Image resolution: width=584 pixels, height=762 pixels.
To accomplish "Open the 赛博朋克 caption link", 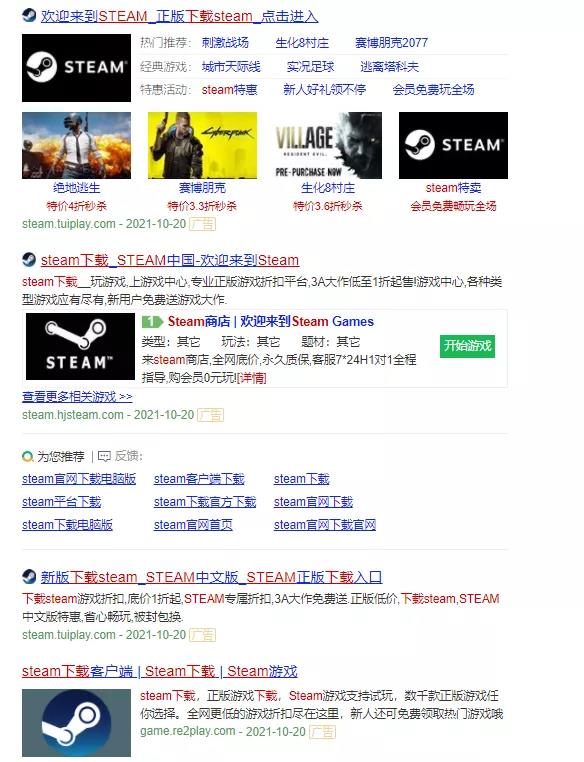I will click(203, 188).
